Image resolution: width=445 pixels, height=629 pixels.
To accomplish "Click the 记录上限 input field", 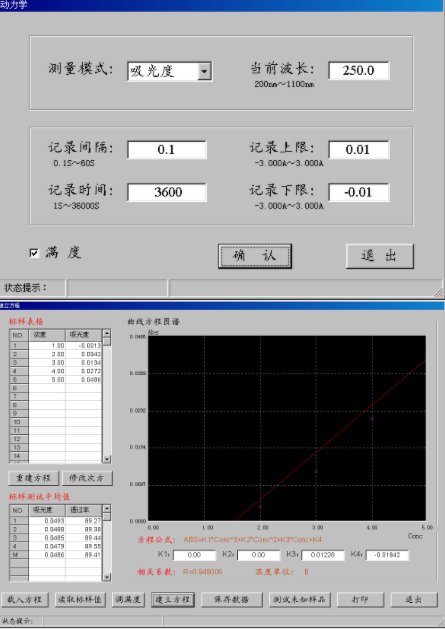I will click(x=359, y=150).
